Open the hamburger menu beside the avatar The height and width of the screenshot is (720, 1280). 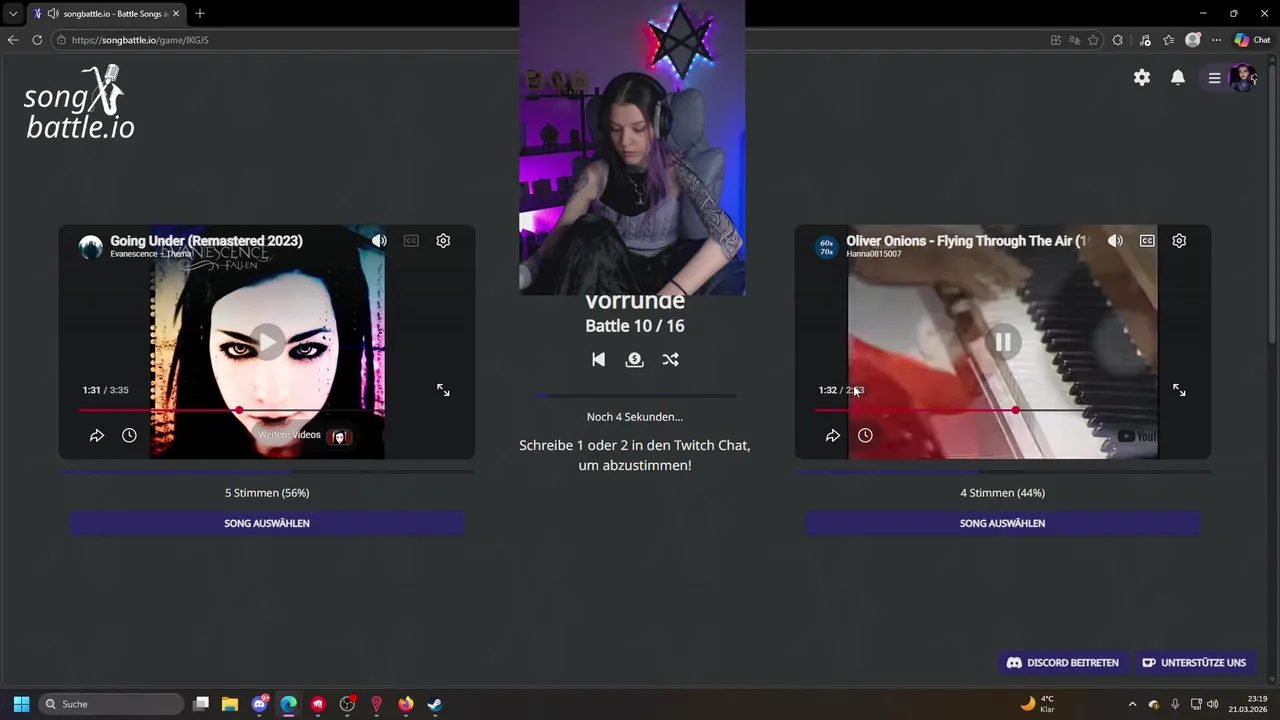pyautogui.click(x=1214, y=78)
